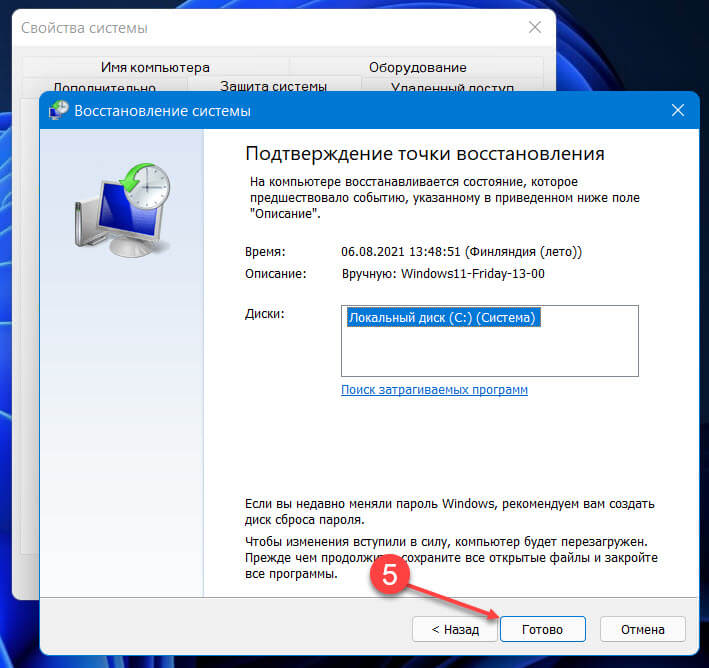Select Локальный диск (C:) (Система) in disks list
Image resolution: width=709 pixels, height=668 pixels.
[x=444, y=317]
